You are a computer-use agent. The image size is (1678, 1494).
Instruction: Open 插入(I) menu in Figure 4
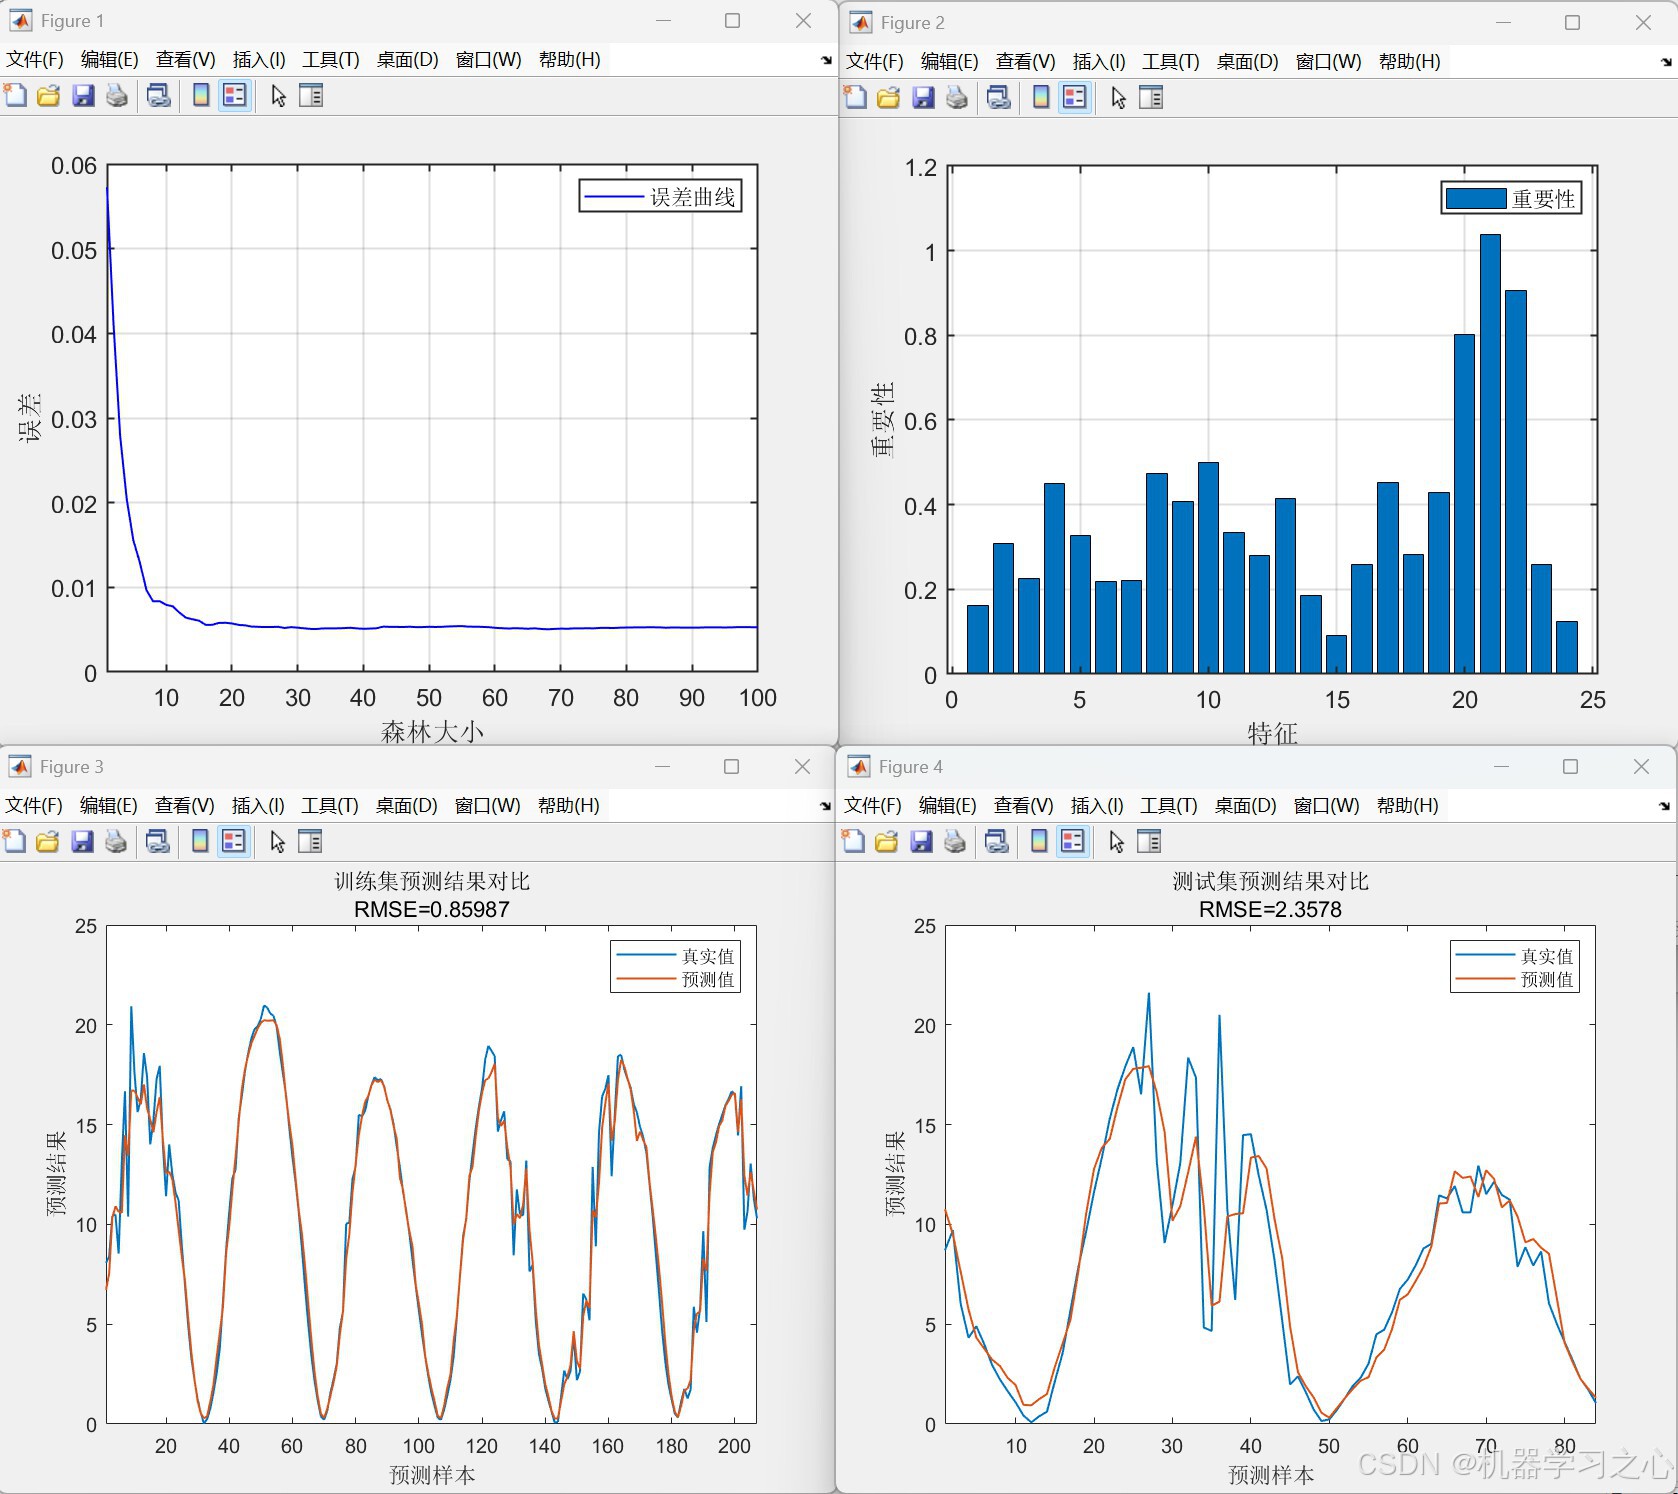(x=1097, y=805)
